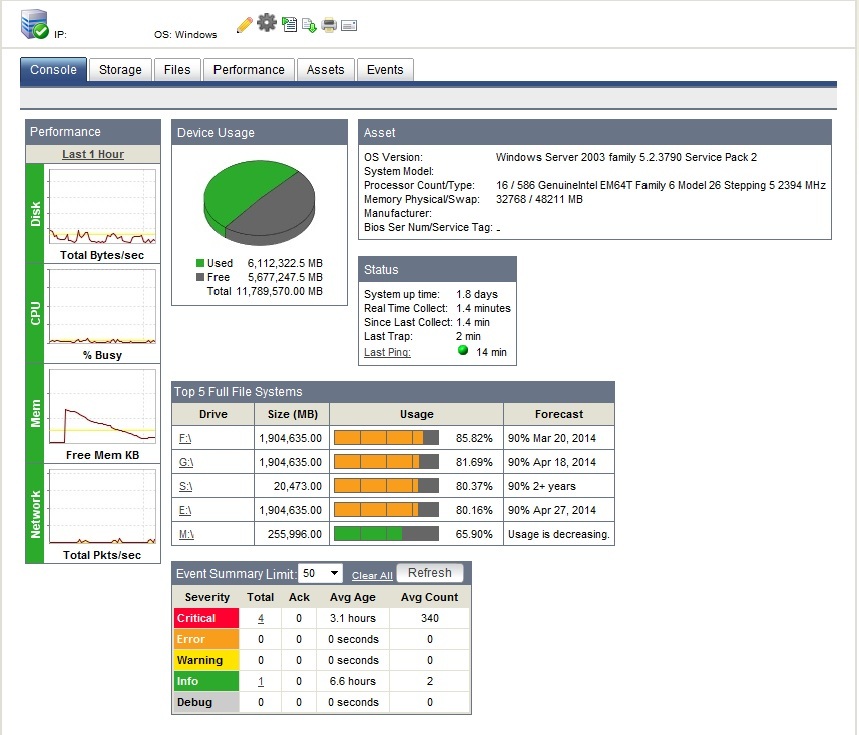Click the export download document icon
This screenshot has height=735, width=859.
(309, 25)
